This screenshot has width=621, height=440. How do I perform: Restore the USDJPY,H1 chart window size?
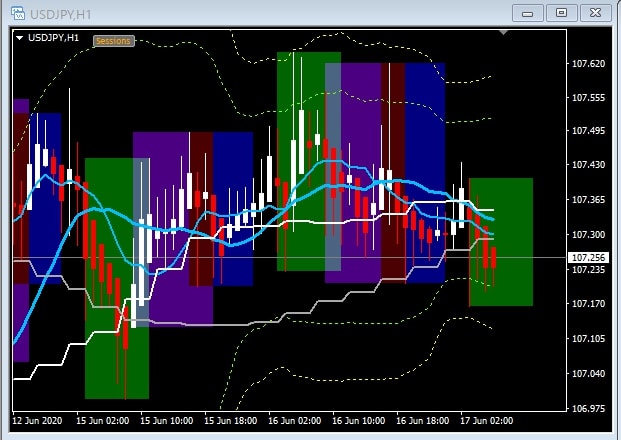pyautogui.click(x=561, y=12)
